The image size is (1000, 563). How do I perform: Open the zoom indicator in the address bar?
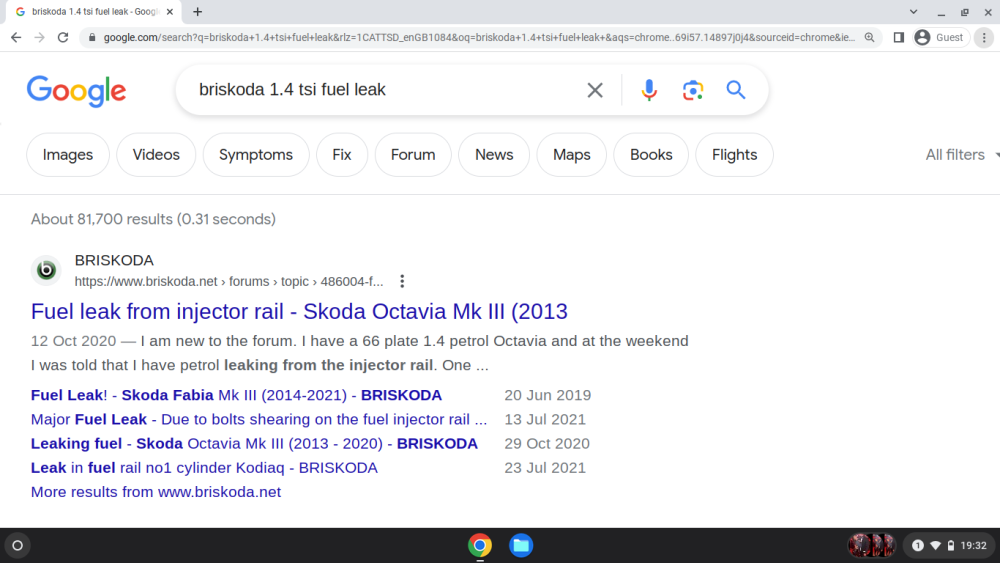click(x=869, y=38)
